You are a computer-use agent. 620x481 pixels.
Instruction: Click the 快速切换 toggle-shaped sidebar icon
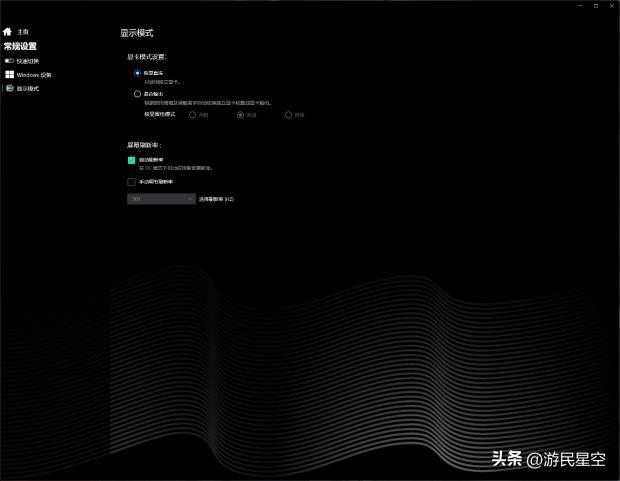point(9,61)
